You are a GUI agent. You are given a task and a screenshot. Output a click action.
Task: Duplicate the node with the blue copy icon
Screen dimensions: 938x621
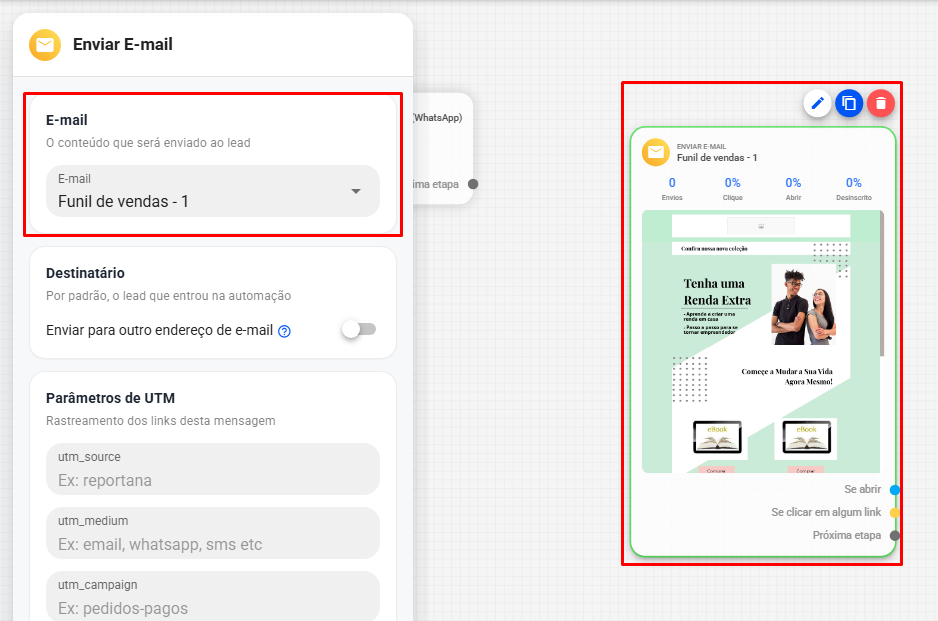click(x=849, y=104)
